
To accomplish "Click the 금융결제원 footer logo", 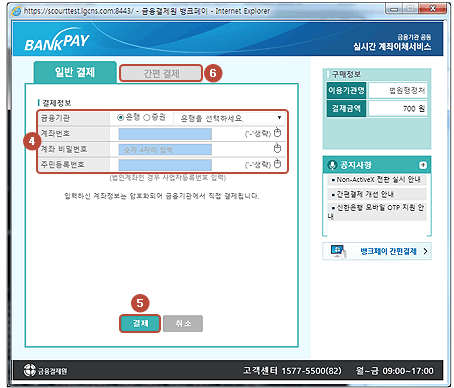I will pyautogui.click(x=45, y=370).
